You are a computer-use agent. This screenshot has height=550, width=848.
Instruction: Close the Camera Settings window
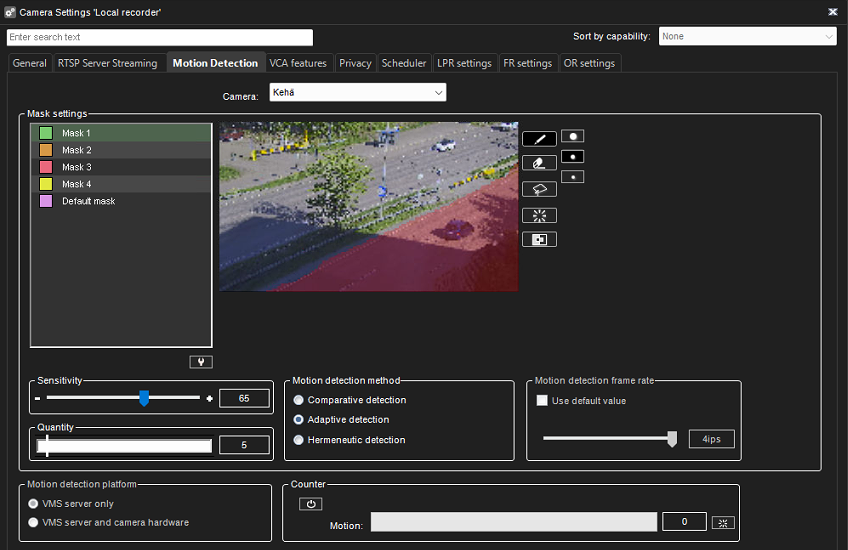833,12
